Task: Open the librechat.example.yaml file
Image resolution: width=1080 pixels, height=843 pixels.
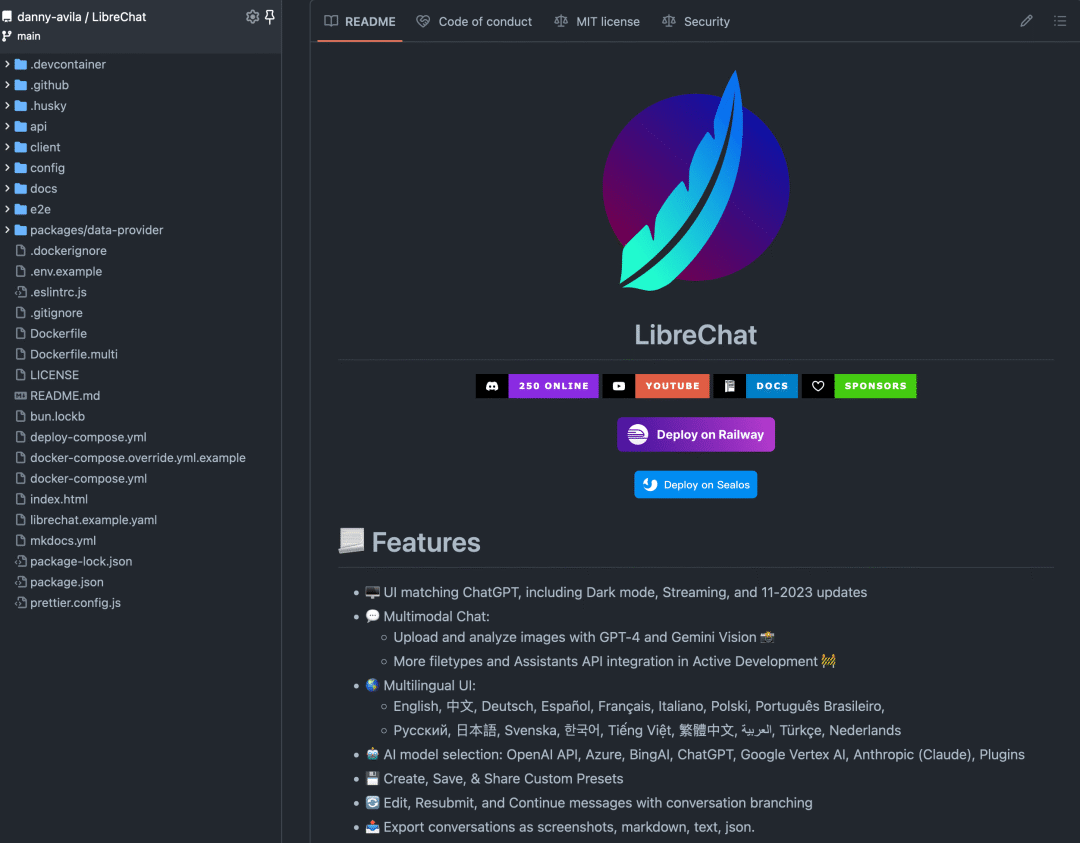Action: [x=94, y=520]
